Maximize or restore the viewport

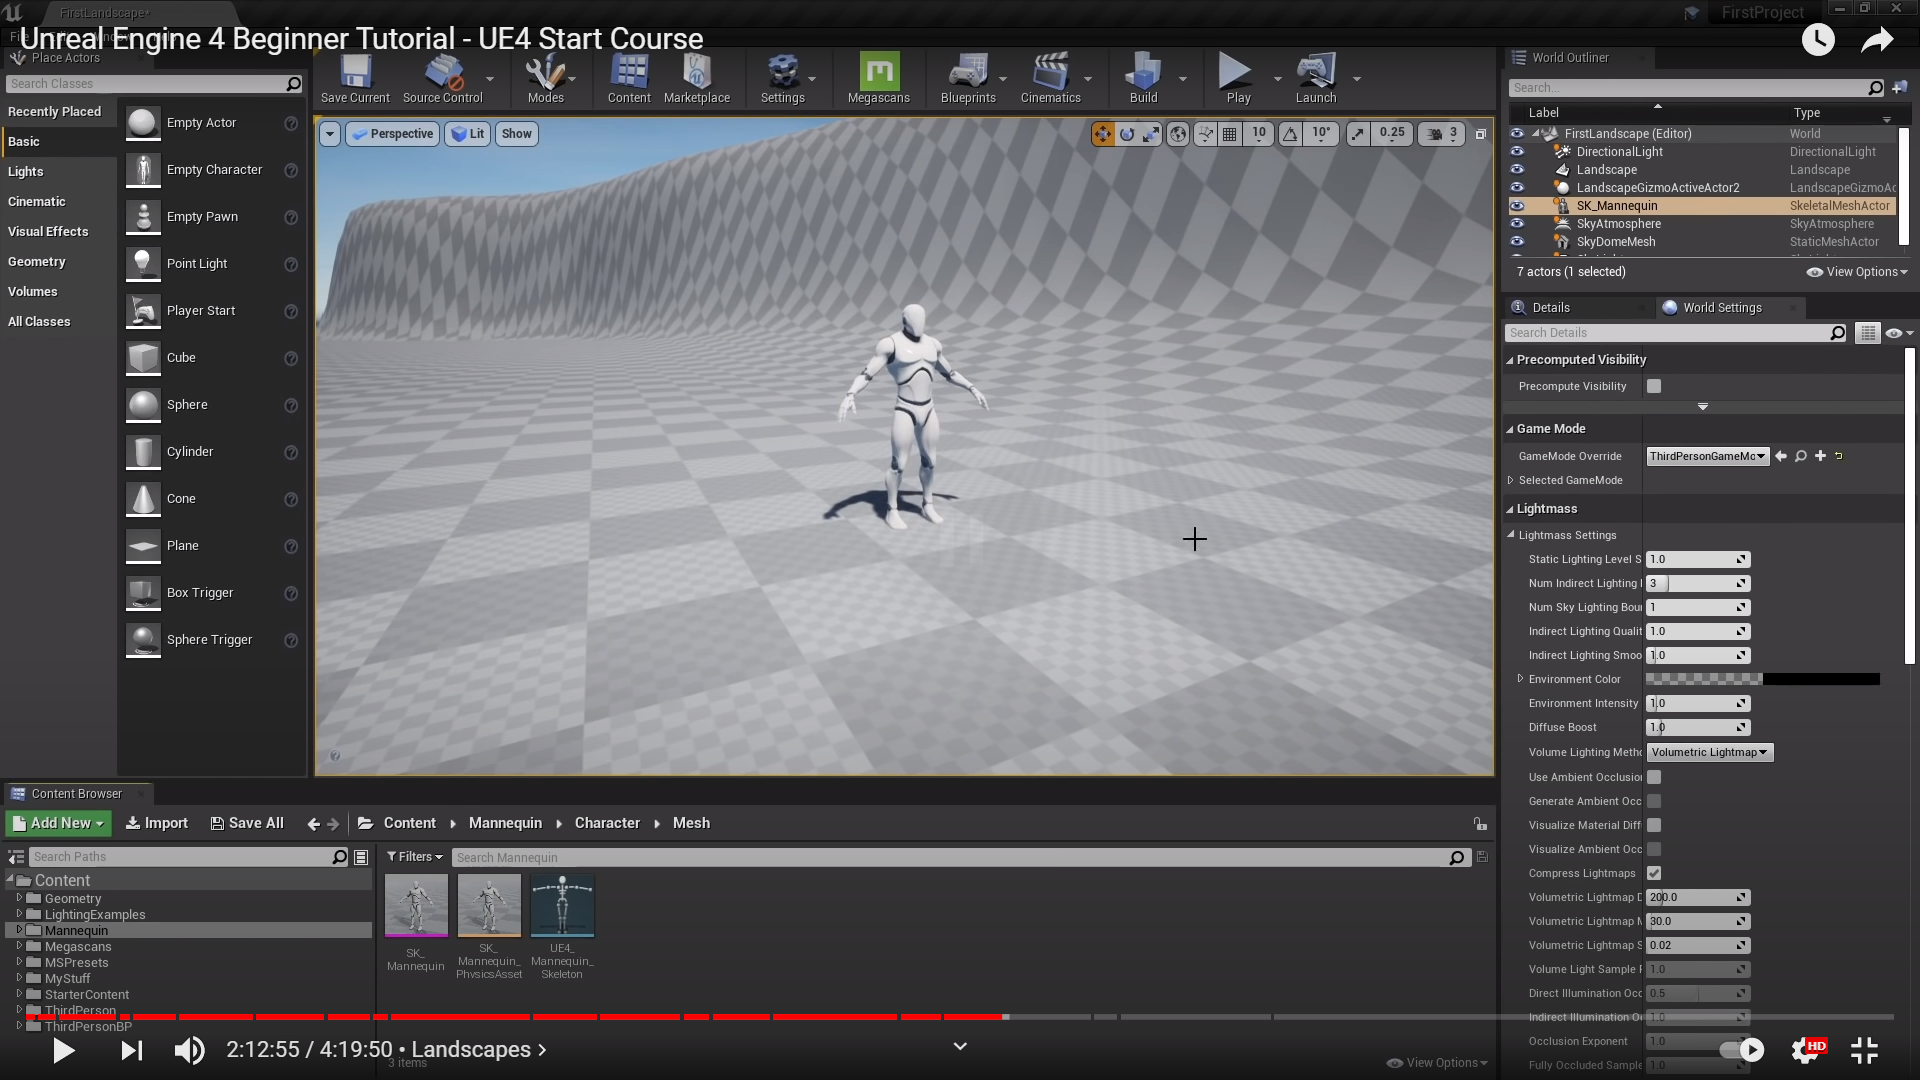(1481, 134)
